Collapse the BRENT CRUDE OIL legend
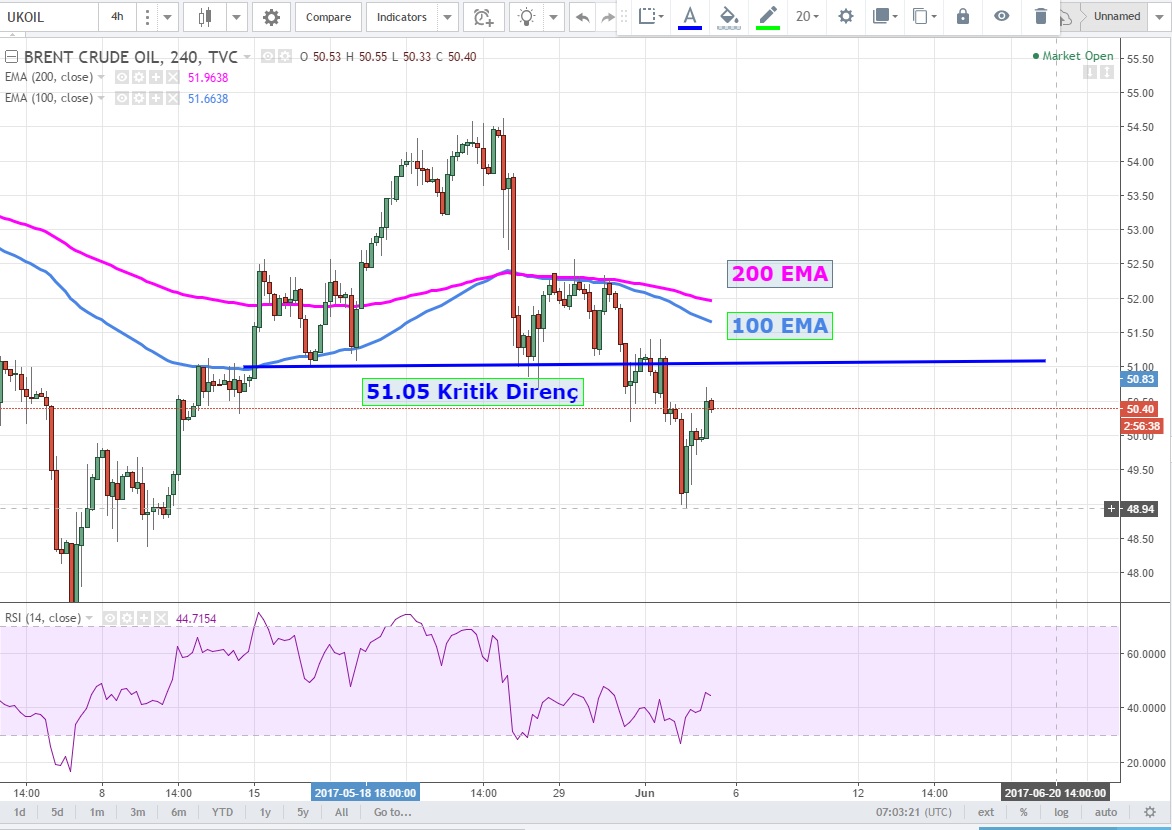This screenshot has width=1172, height=830. pyautogui.click(x=11, y=57)
